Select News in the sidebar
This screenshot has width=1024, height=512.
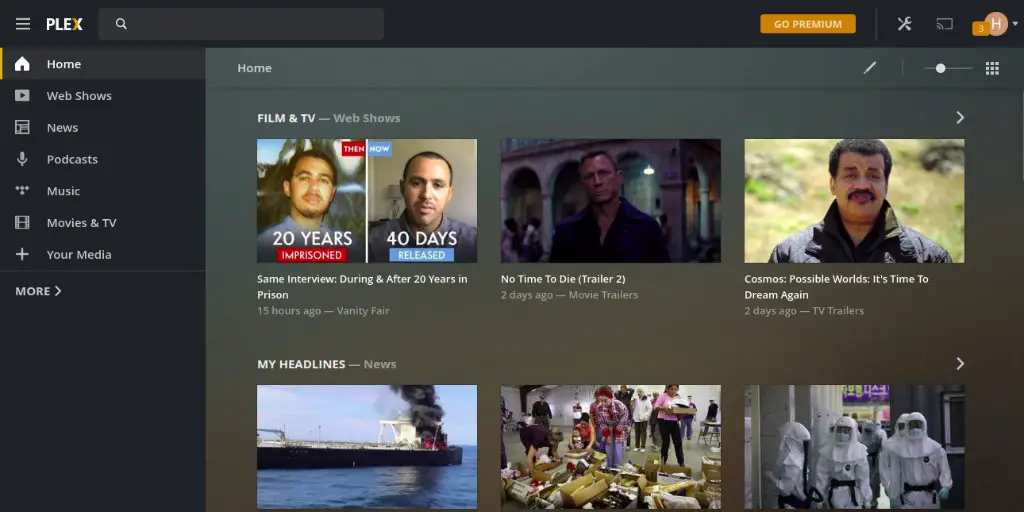103,127
